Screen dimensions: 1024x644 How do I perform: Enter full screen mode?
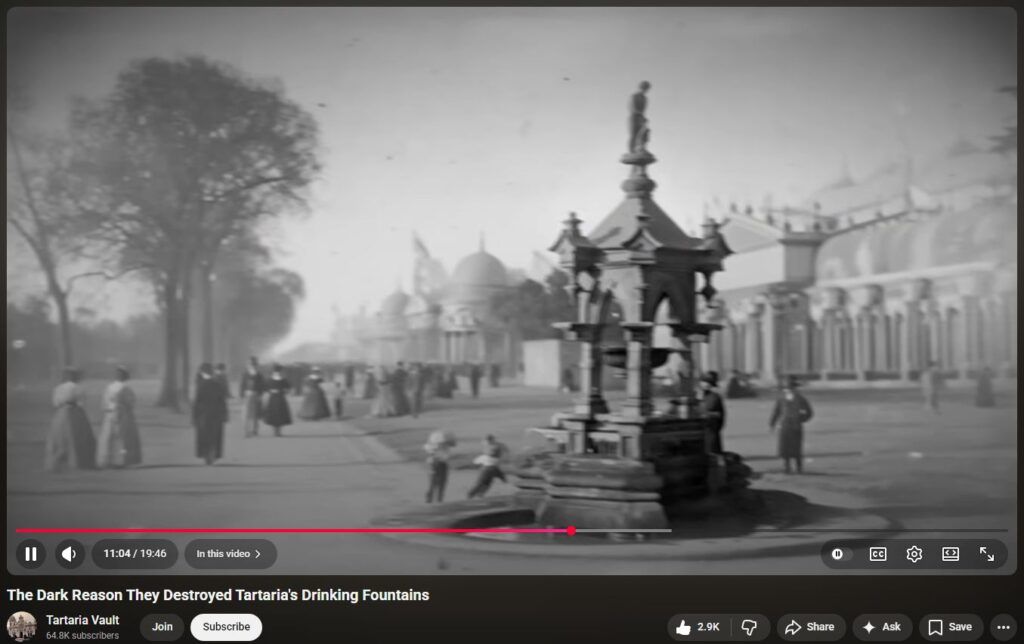987,554
